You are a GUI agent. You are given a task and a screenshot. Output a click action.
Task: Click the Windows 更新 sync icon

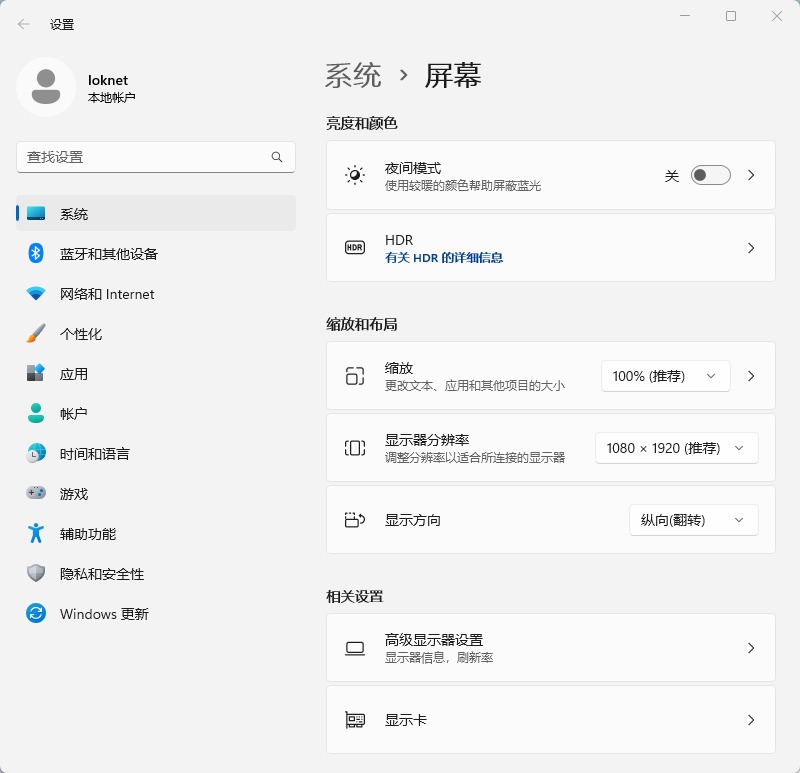pos(36,613)
